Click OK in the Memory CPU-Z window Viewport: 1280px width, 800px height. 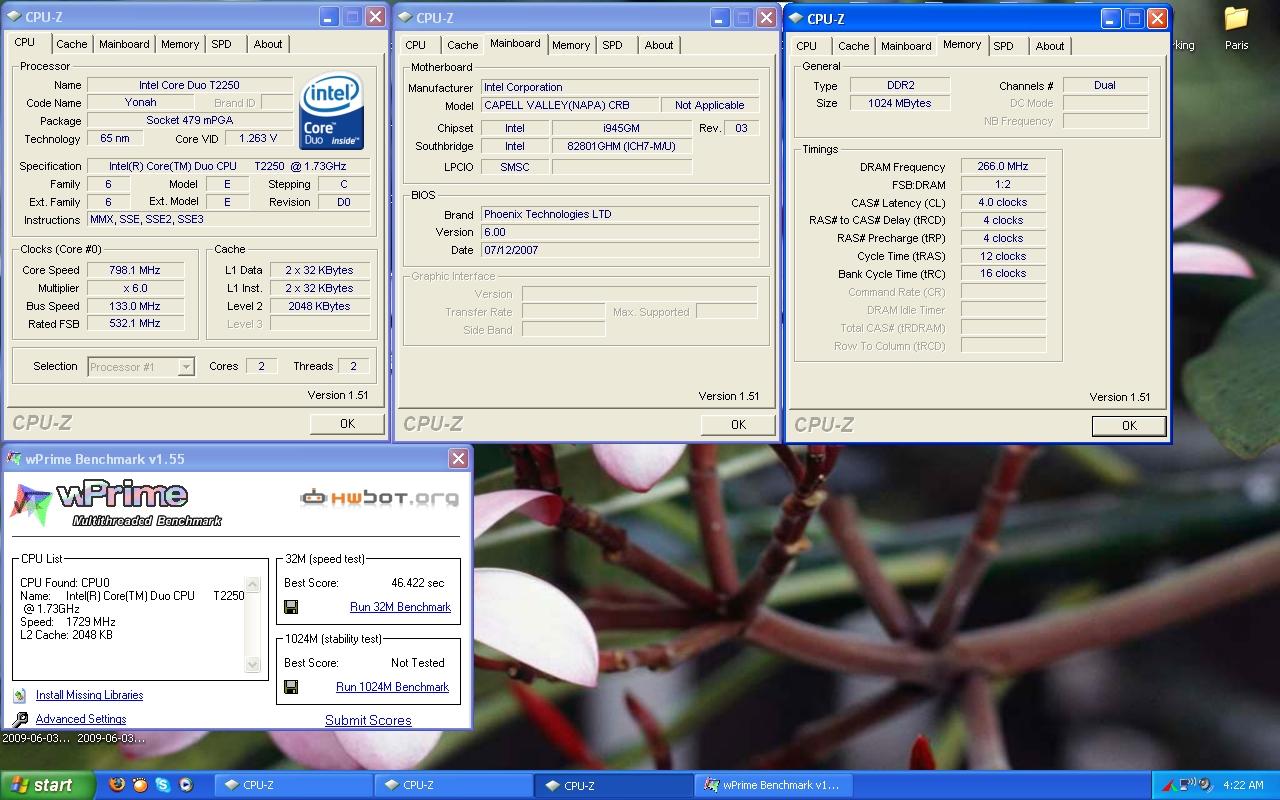(x=1129, y=426)
